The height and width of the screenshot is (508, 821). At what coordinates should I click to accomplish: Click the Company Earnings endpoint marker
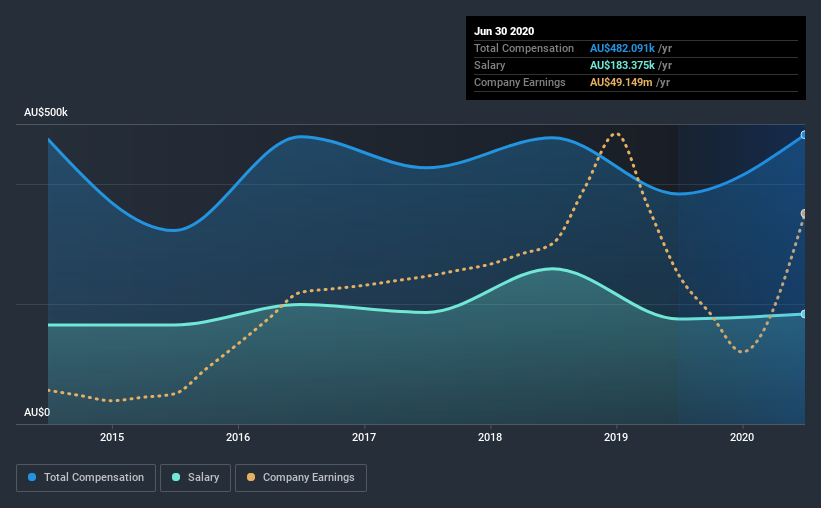tap(804, 214)
